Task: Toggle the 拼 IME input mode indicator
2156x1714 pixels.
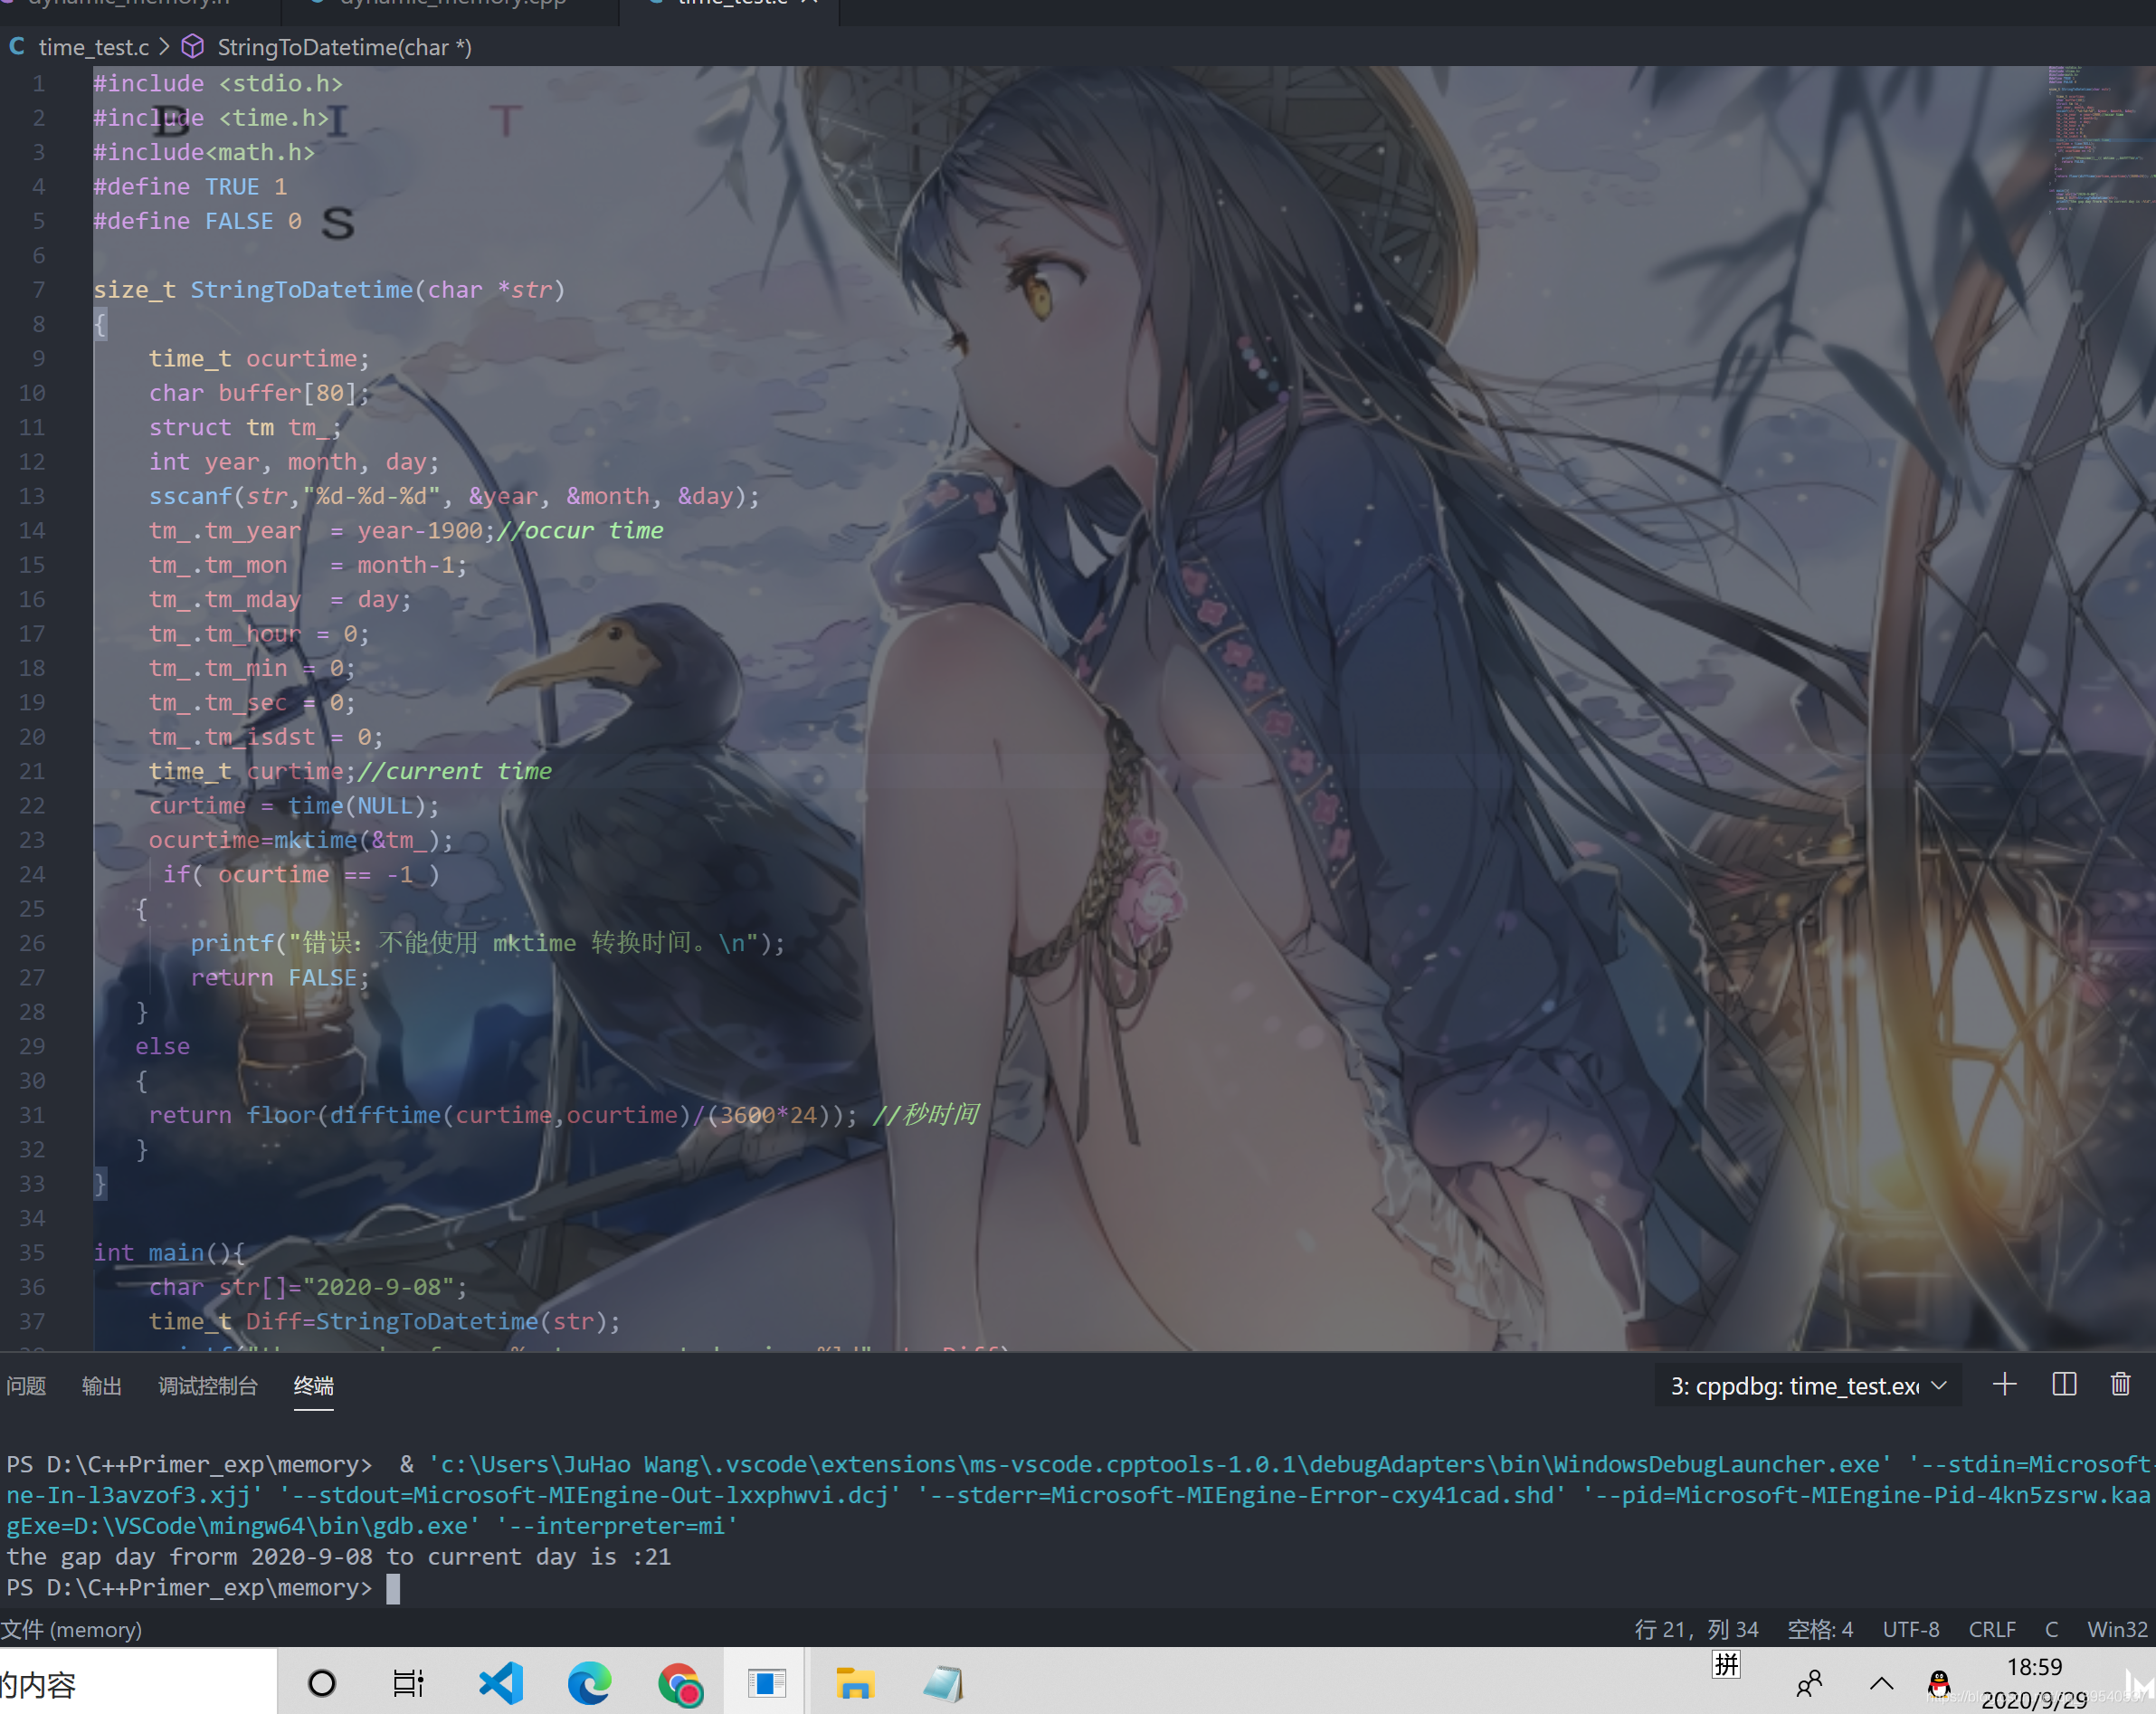Action: click(1726, 1665)
